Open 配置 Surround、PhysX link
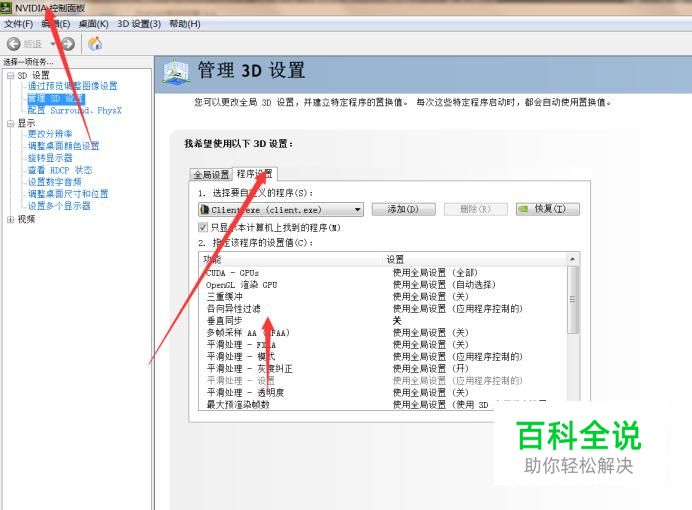The height and width of the screenshot is (510, 692). click(x=74, y=110)
